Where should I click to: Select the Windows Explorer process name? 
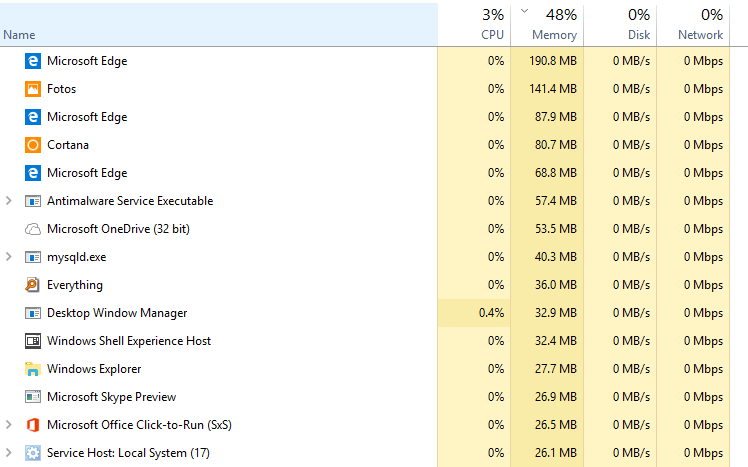94,369
